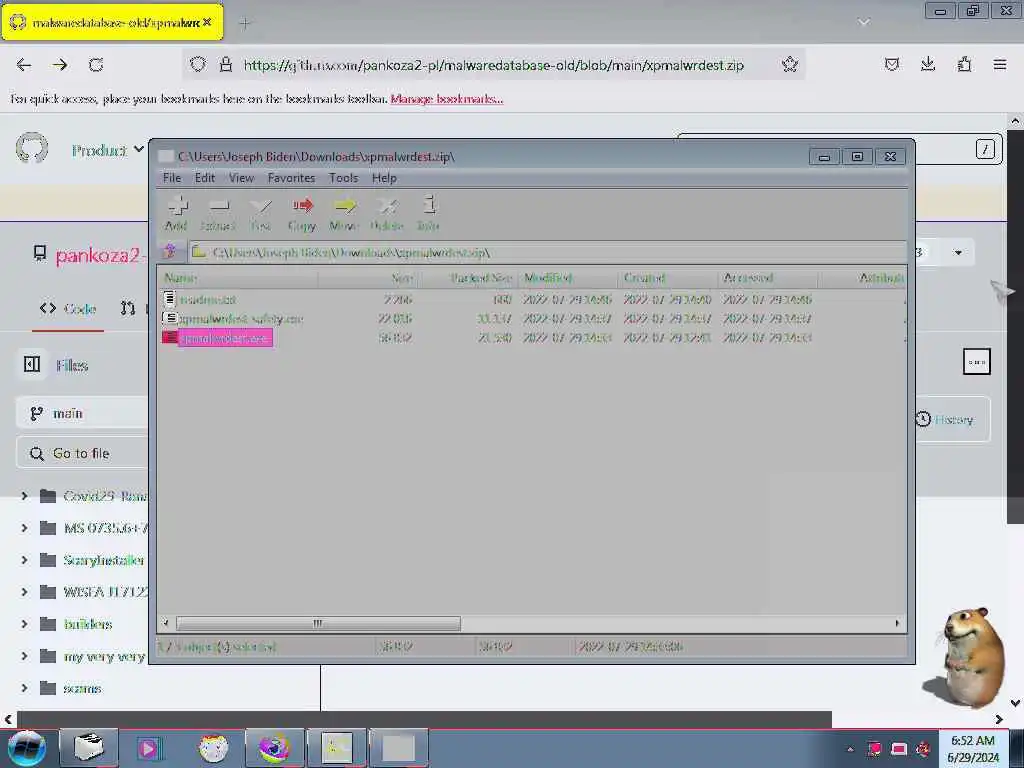Expand the ScaryInstaller folder
This screenshot has height=768, width=1024.
(x=25, y=560)
